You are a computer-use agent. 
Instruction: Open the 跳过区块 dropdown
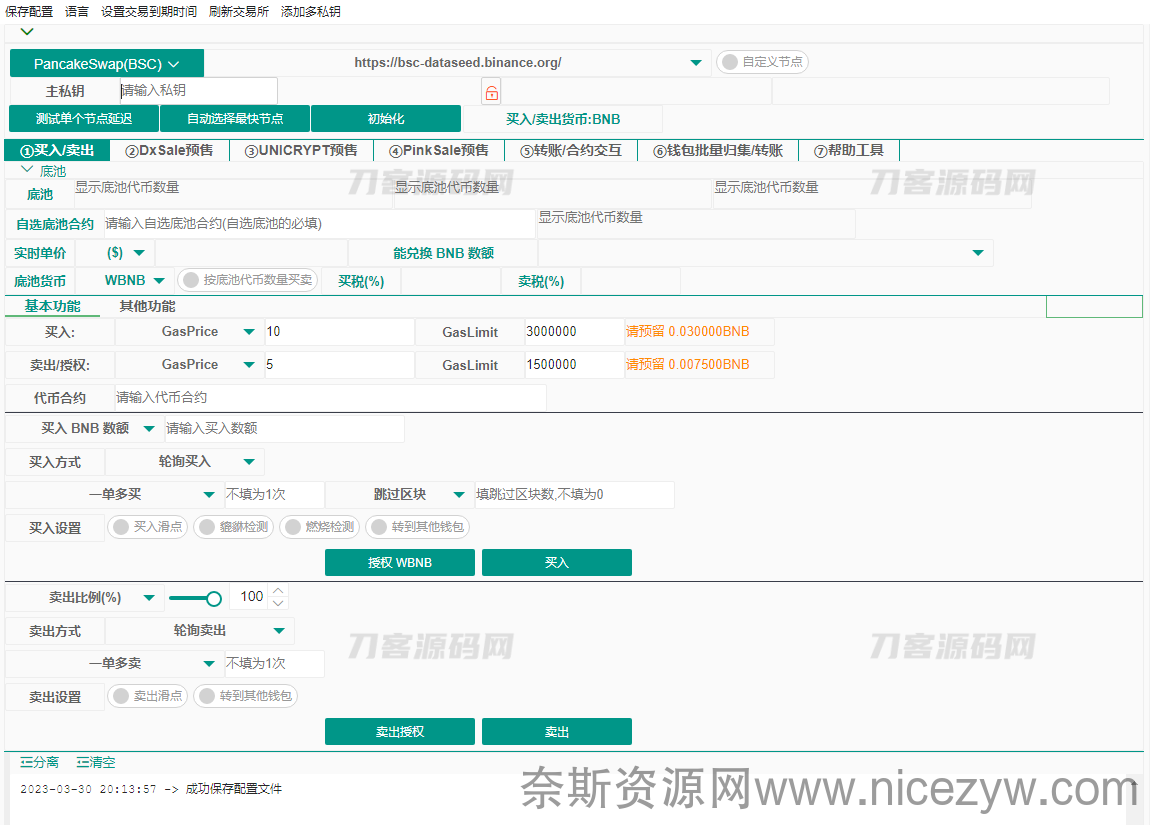[x=459, y=495]
